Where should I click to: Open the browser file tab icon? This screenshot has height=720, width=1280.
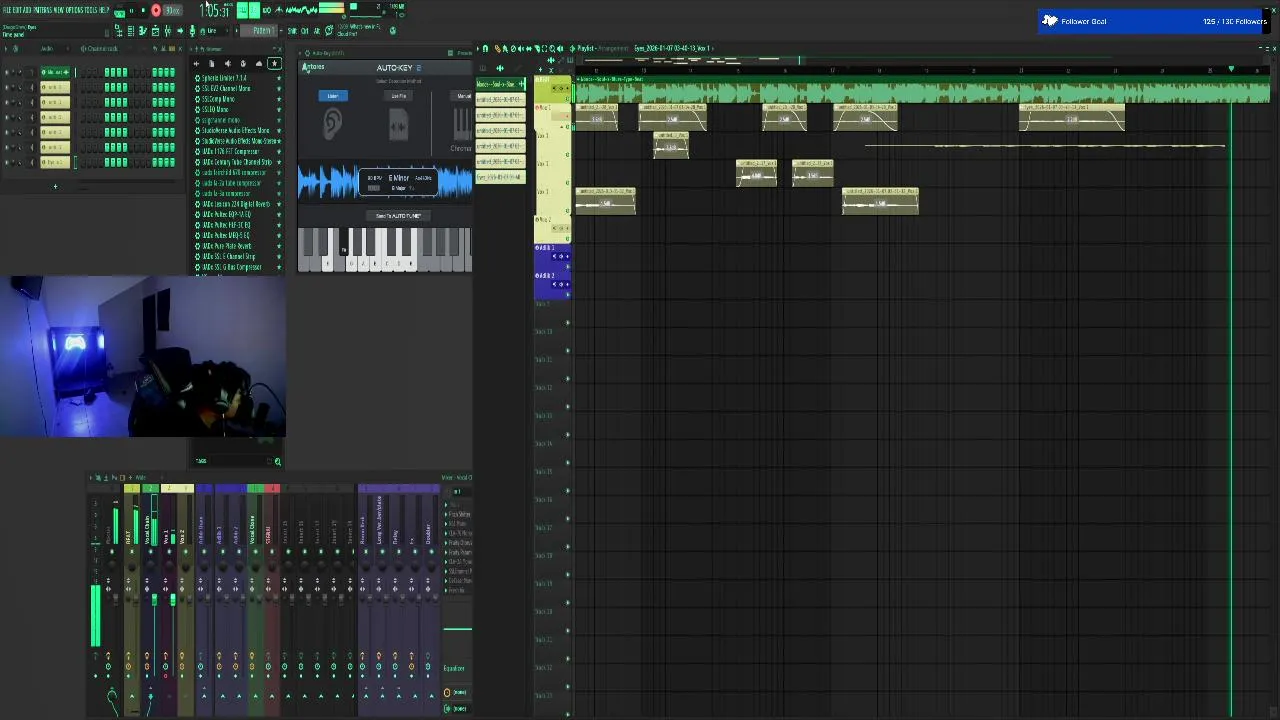(x=212, y=64)
